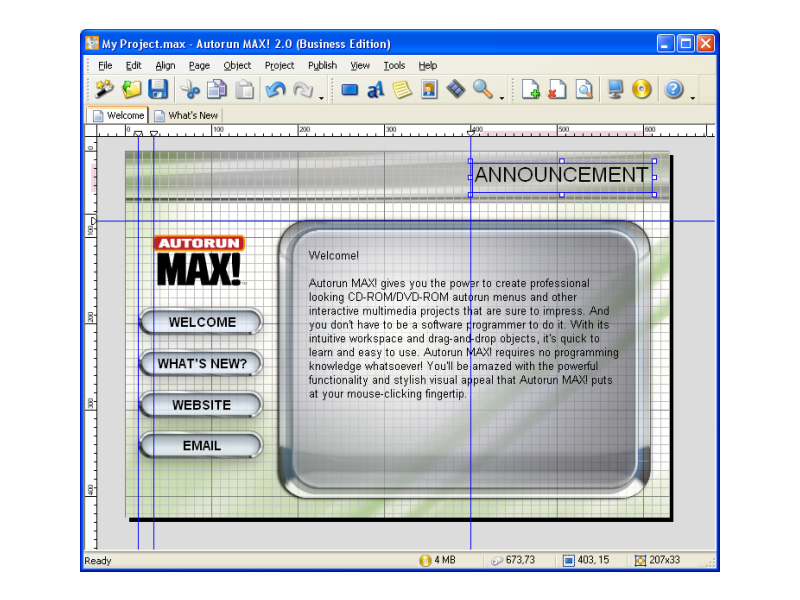
Task: Click the project size disc icon in the status bar
Action: pyautogui.click(x=425, y=561)
